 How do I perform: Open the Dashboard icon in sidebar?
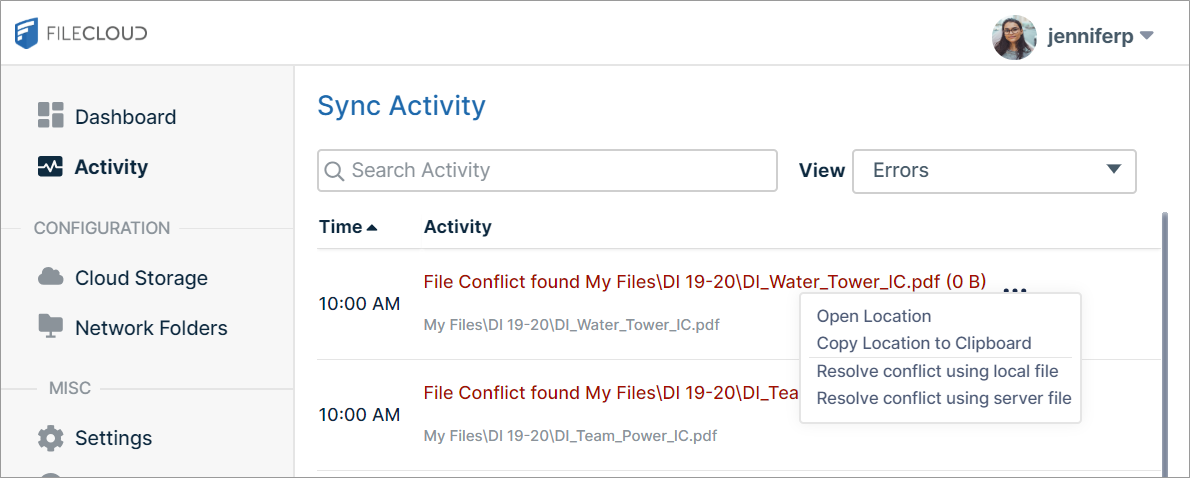pos(50,116)
